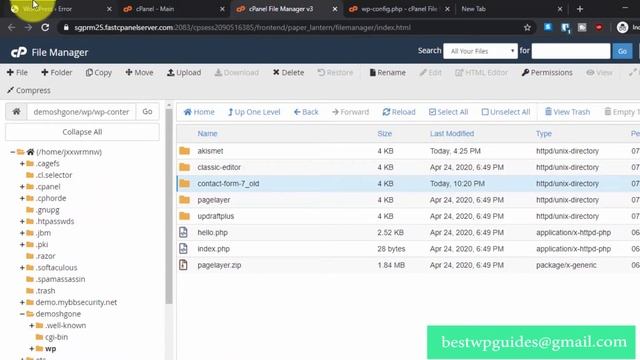Sort files by Type column
This screenshot has width=640, height=360.
coord(544,133)
